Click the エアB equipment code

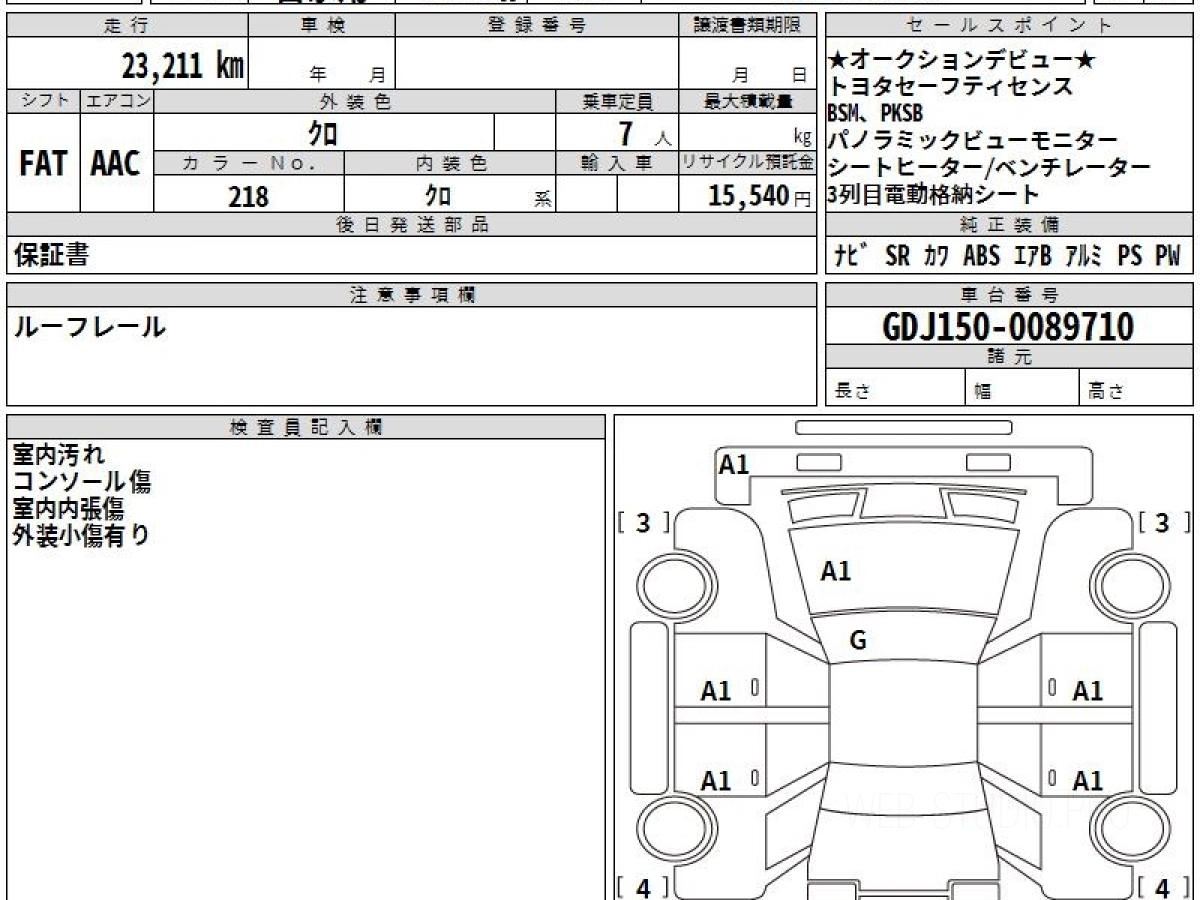pyautogui.click(x=1033, y=256)
